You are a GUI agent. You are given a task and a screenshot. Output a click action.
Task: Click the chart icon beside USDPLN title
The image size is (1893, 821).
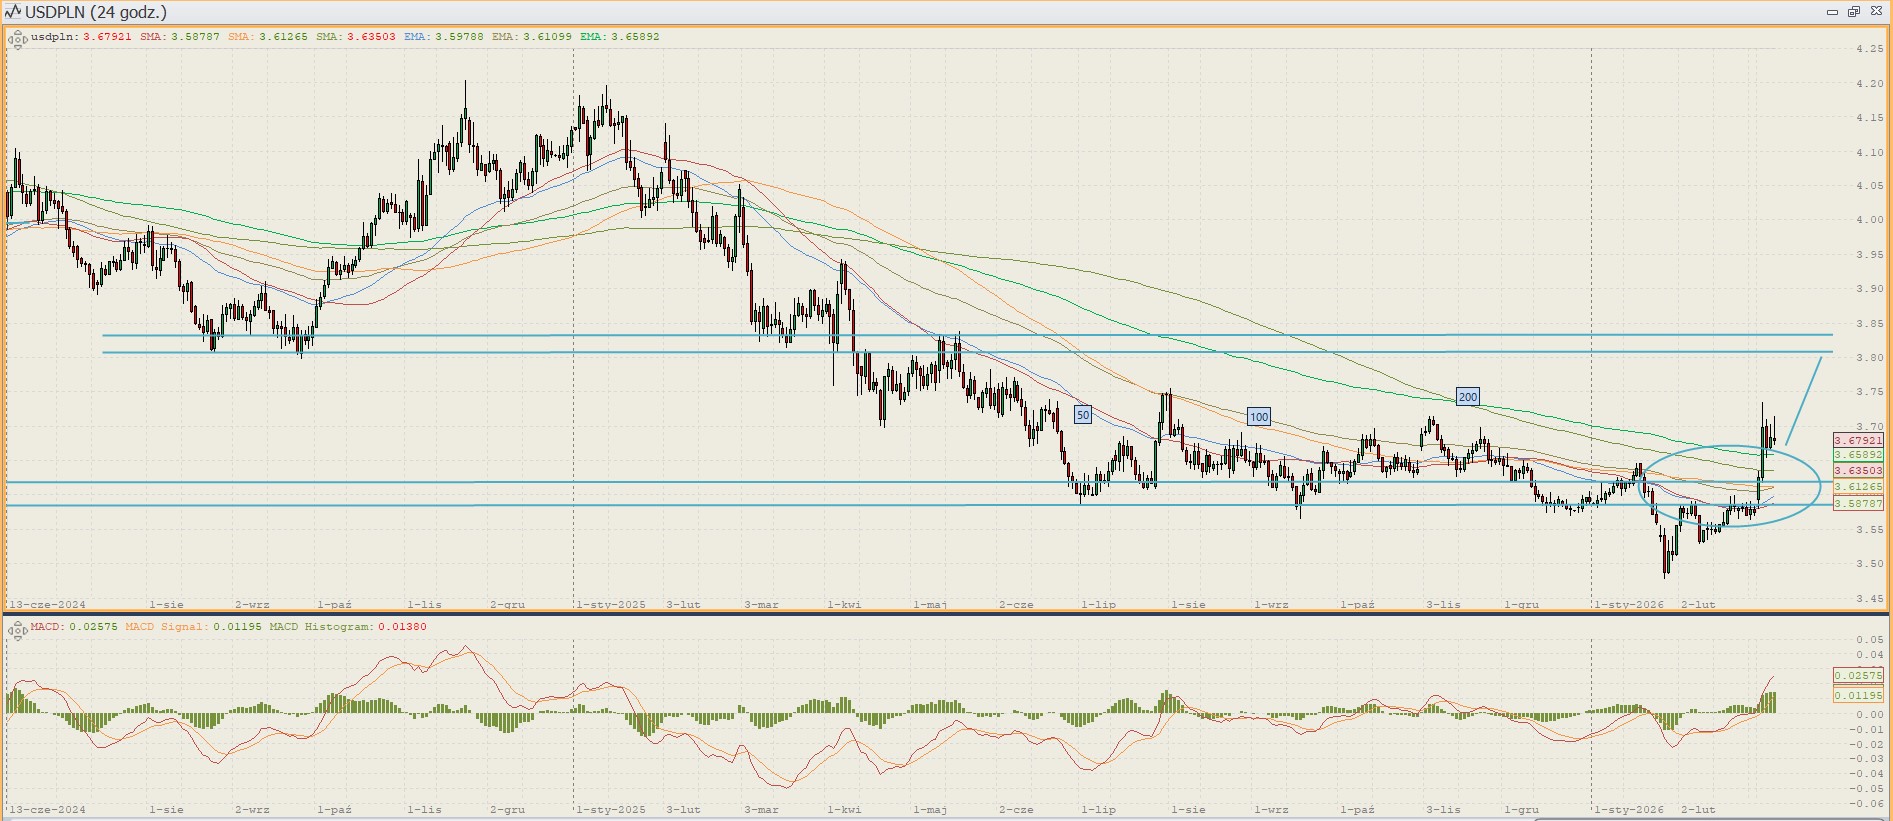click(12, 12)
